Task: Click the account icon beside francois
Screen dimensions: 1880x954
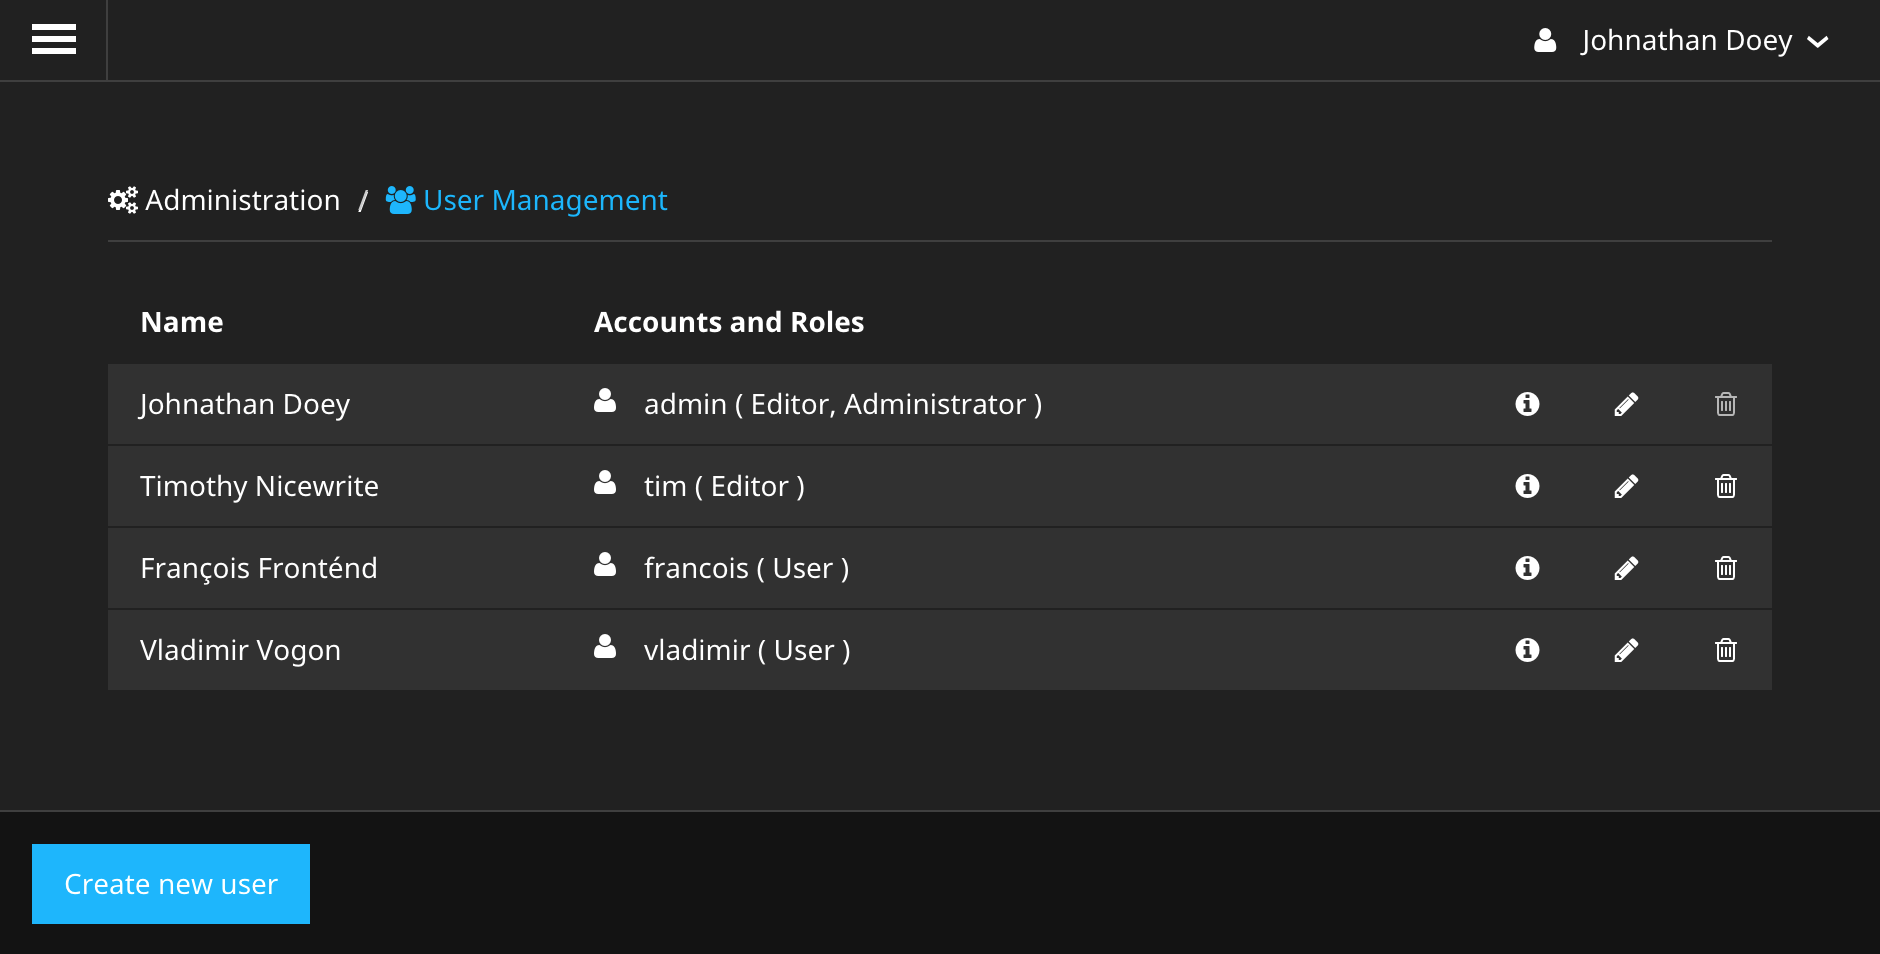Action: click(605, 564)
